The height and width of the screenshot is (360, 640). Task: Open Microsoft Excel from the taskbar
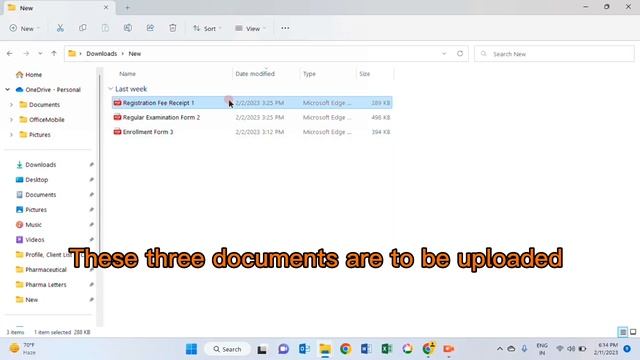[387, 349]
